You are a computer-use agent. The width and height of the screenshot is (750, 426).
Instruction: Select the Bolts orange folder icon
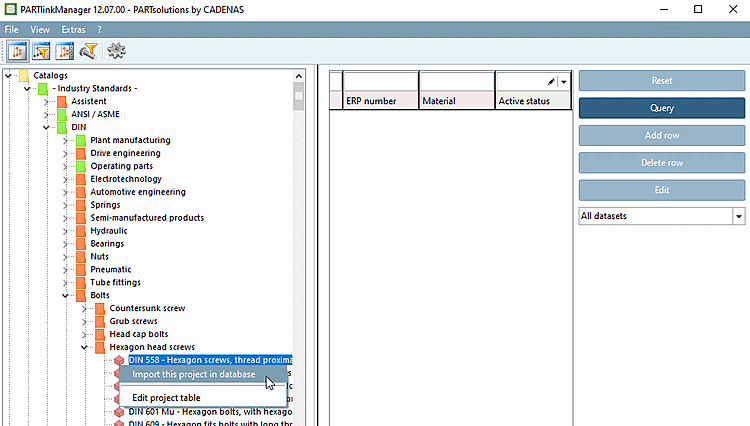[81, 295]
